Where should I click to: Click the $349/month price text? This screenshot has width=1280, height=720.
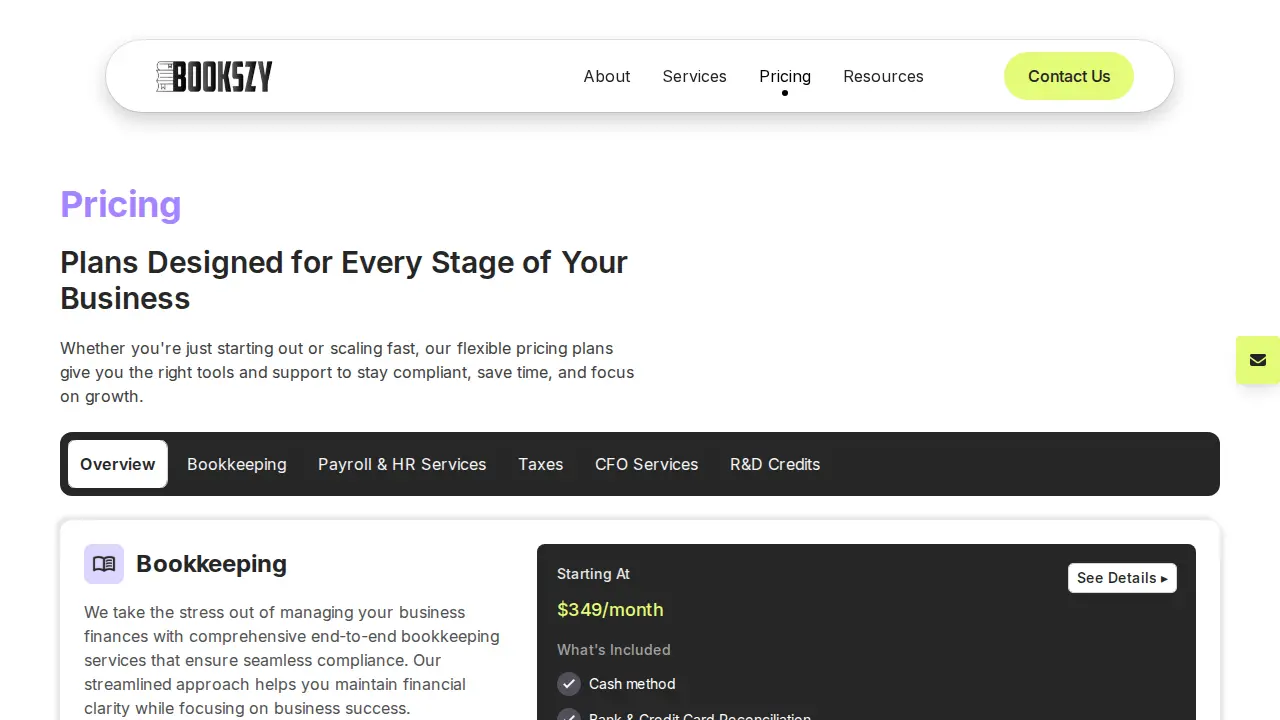pos(610,610)
